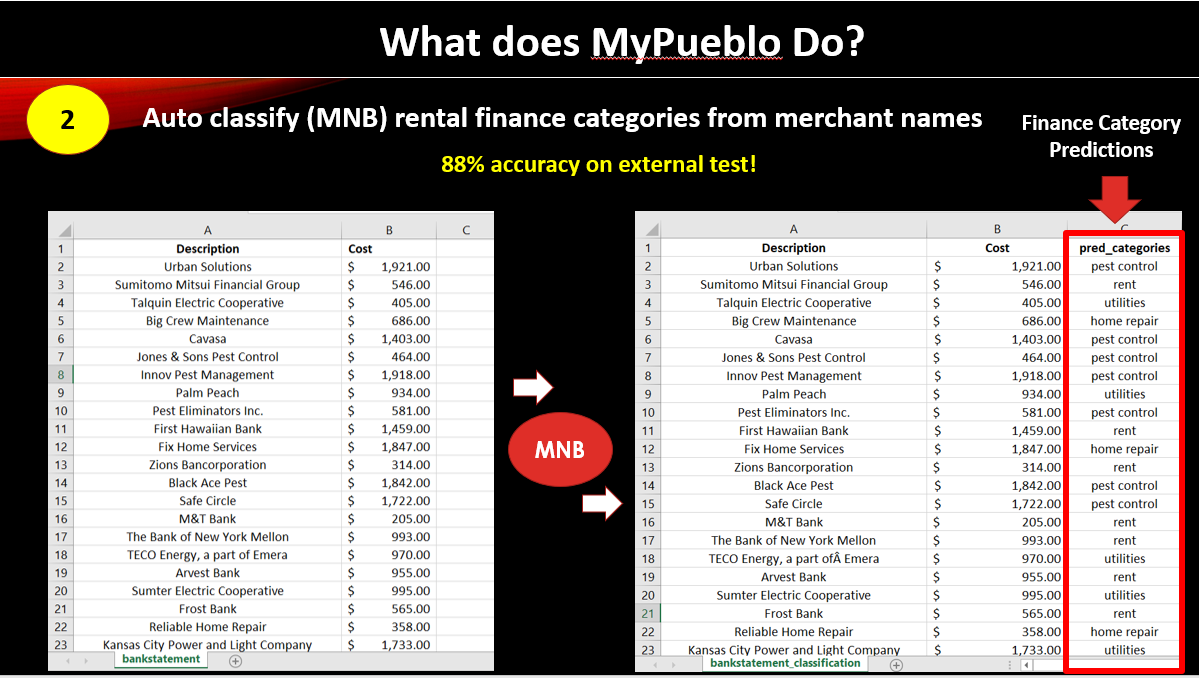Select all cells in the bankstatement sheet

click(x=64, y=230)
